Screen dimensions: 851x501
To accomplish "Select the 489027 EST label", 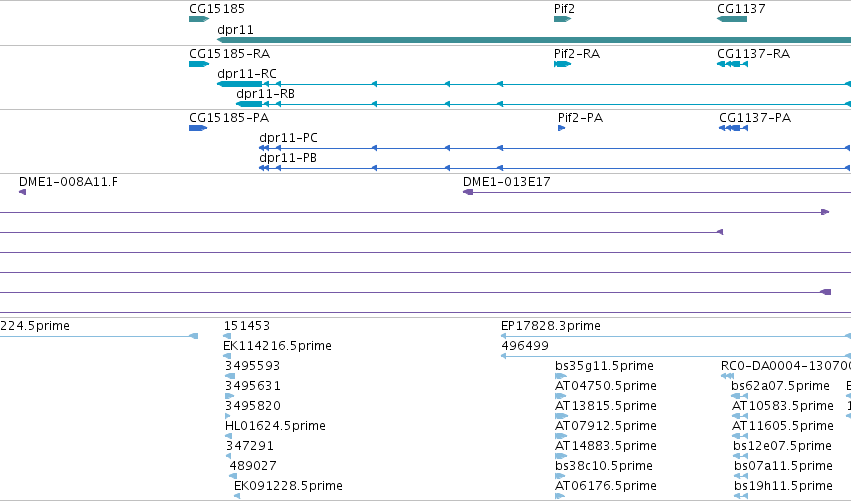I will (x=253, y=466).
